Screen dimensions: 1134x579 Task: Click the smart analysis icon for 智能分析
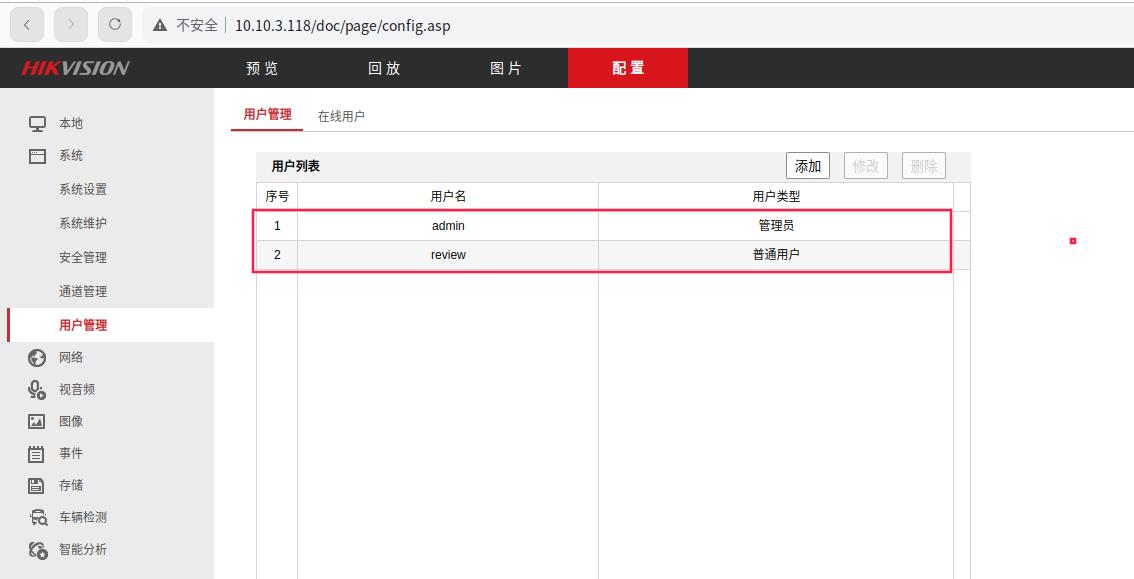(37, 550)
